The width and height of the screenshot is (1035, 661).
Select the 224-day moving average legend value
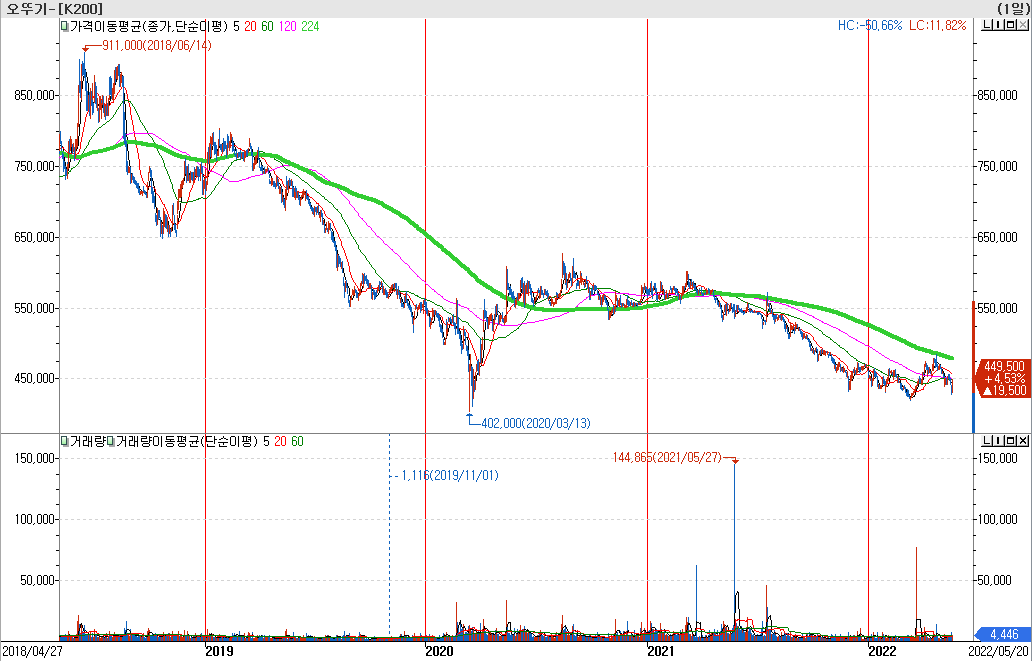[310, 26]
